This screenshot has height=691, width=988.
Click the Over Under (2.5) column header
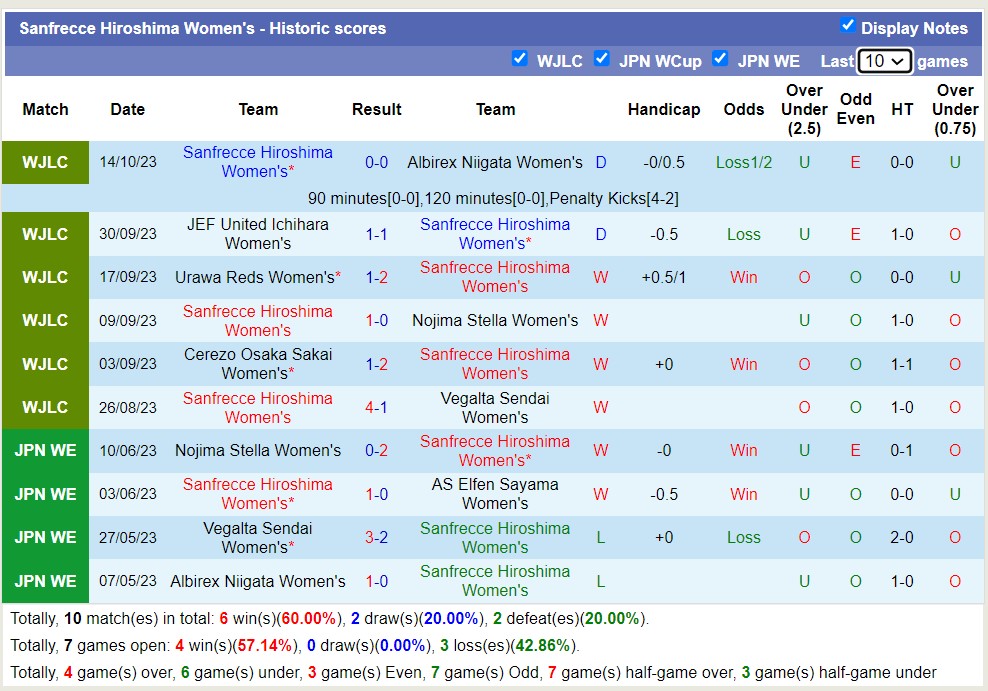pos(804,109)
